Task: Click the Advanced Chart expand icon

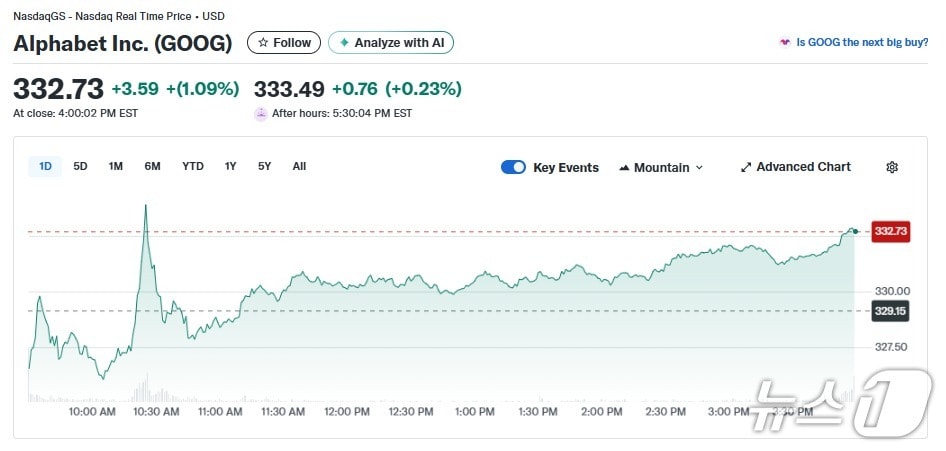Action: 746,167
